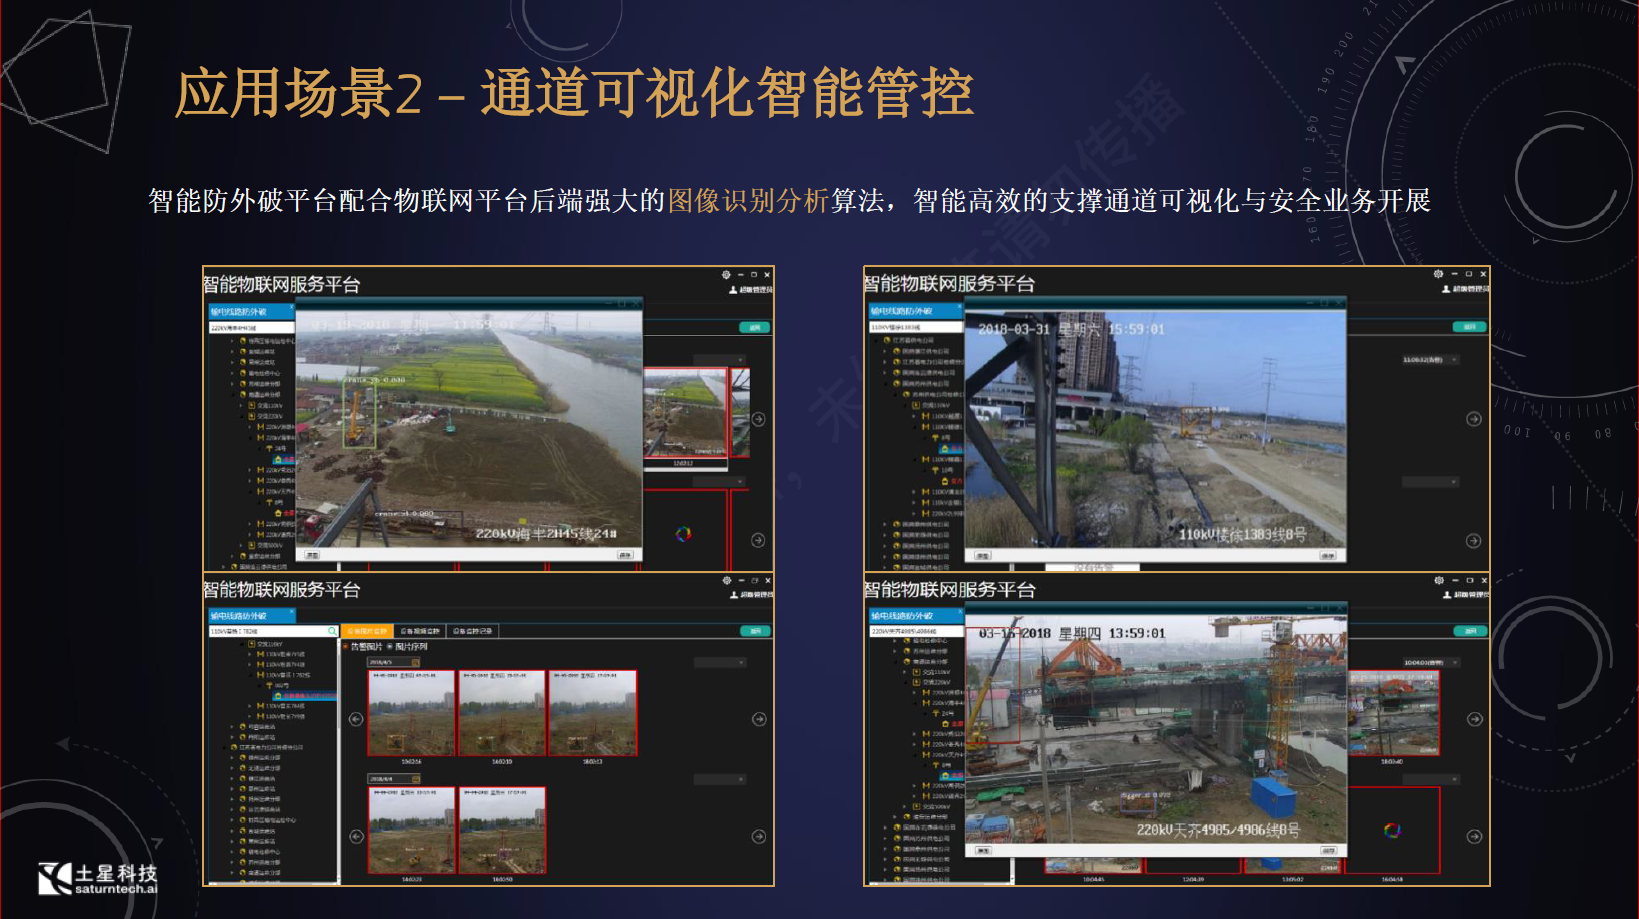Open thumbnail 160340 in bottom-right window
The width and height of the screenshot is (1639, 919).
pyautogui.click(x=1392, y=713)
